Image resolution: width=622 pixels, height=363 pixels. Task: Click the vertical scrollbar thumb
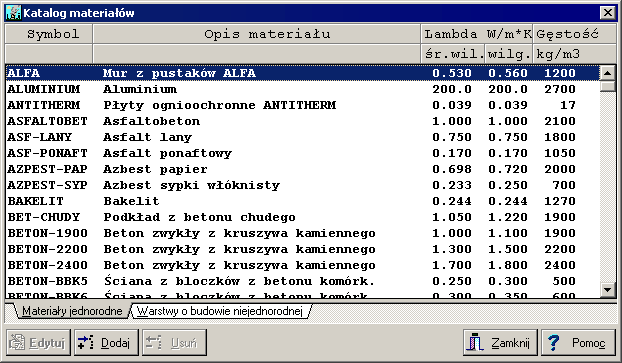607,86
